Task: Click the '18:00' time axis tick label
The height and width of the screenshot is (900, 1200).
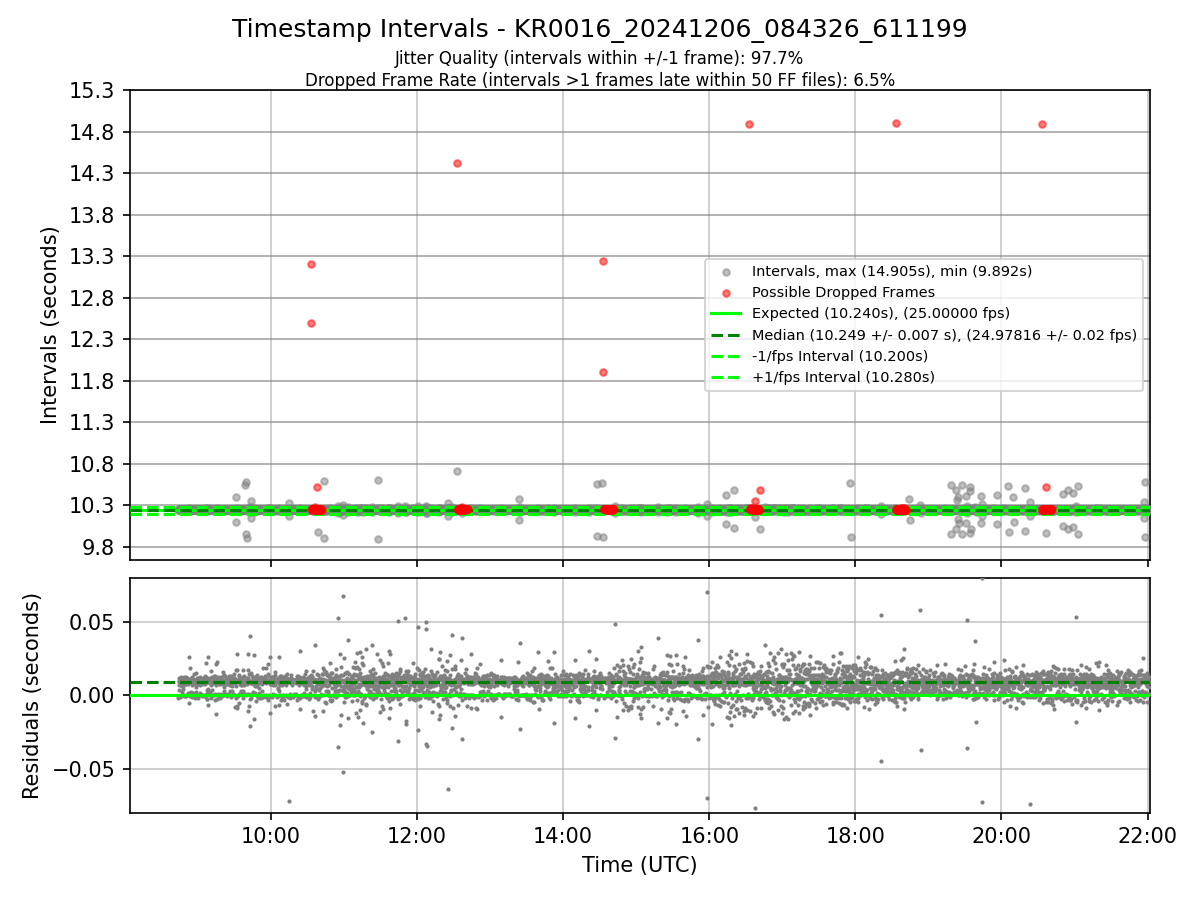Action: click(x=855, y=836)
